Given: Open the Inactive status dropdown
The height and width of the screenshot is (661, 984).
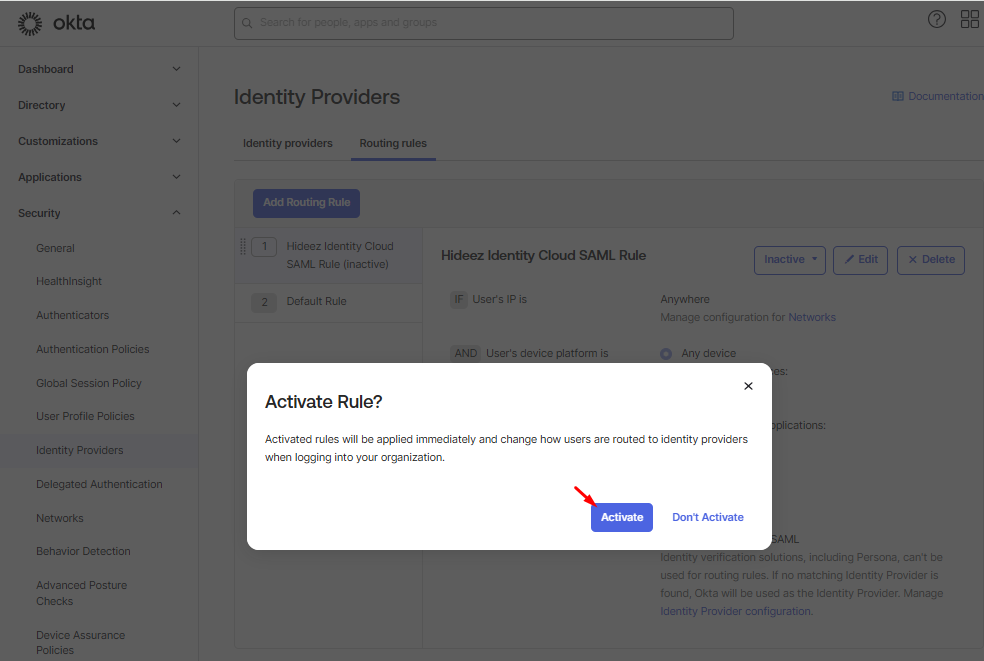Looking at the screenshot, I should (x=789, y=260).
